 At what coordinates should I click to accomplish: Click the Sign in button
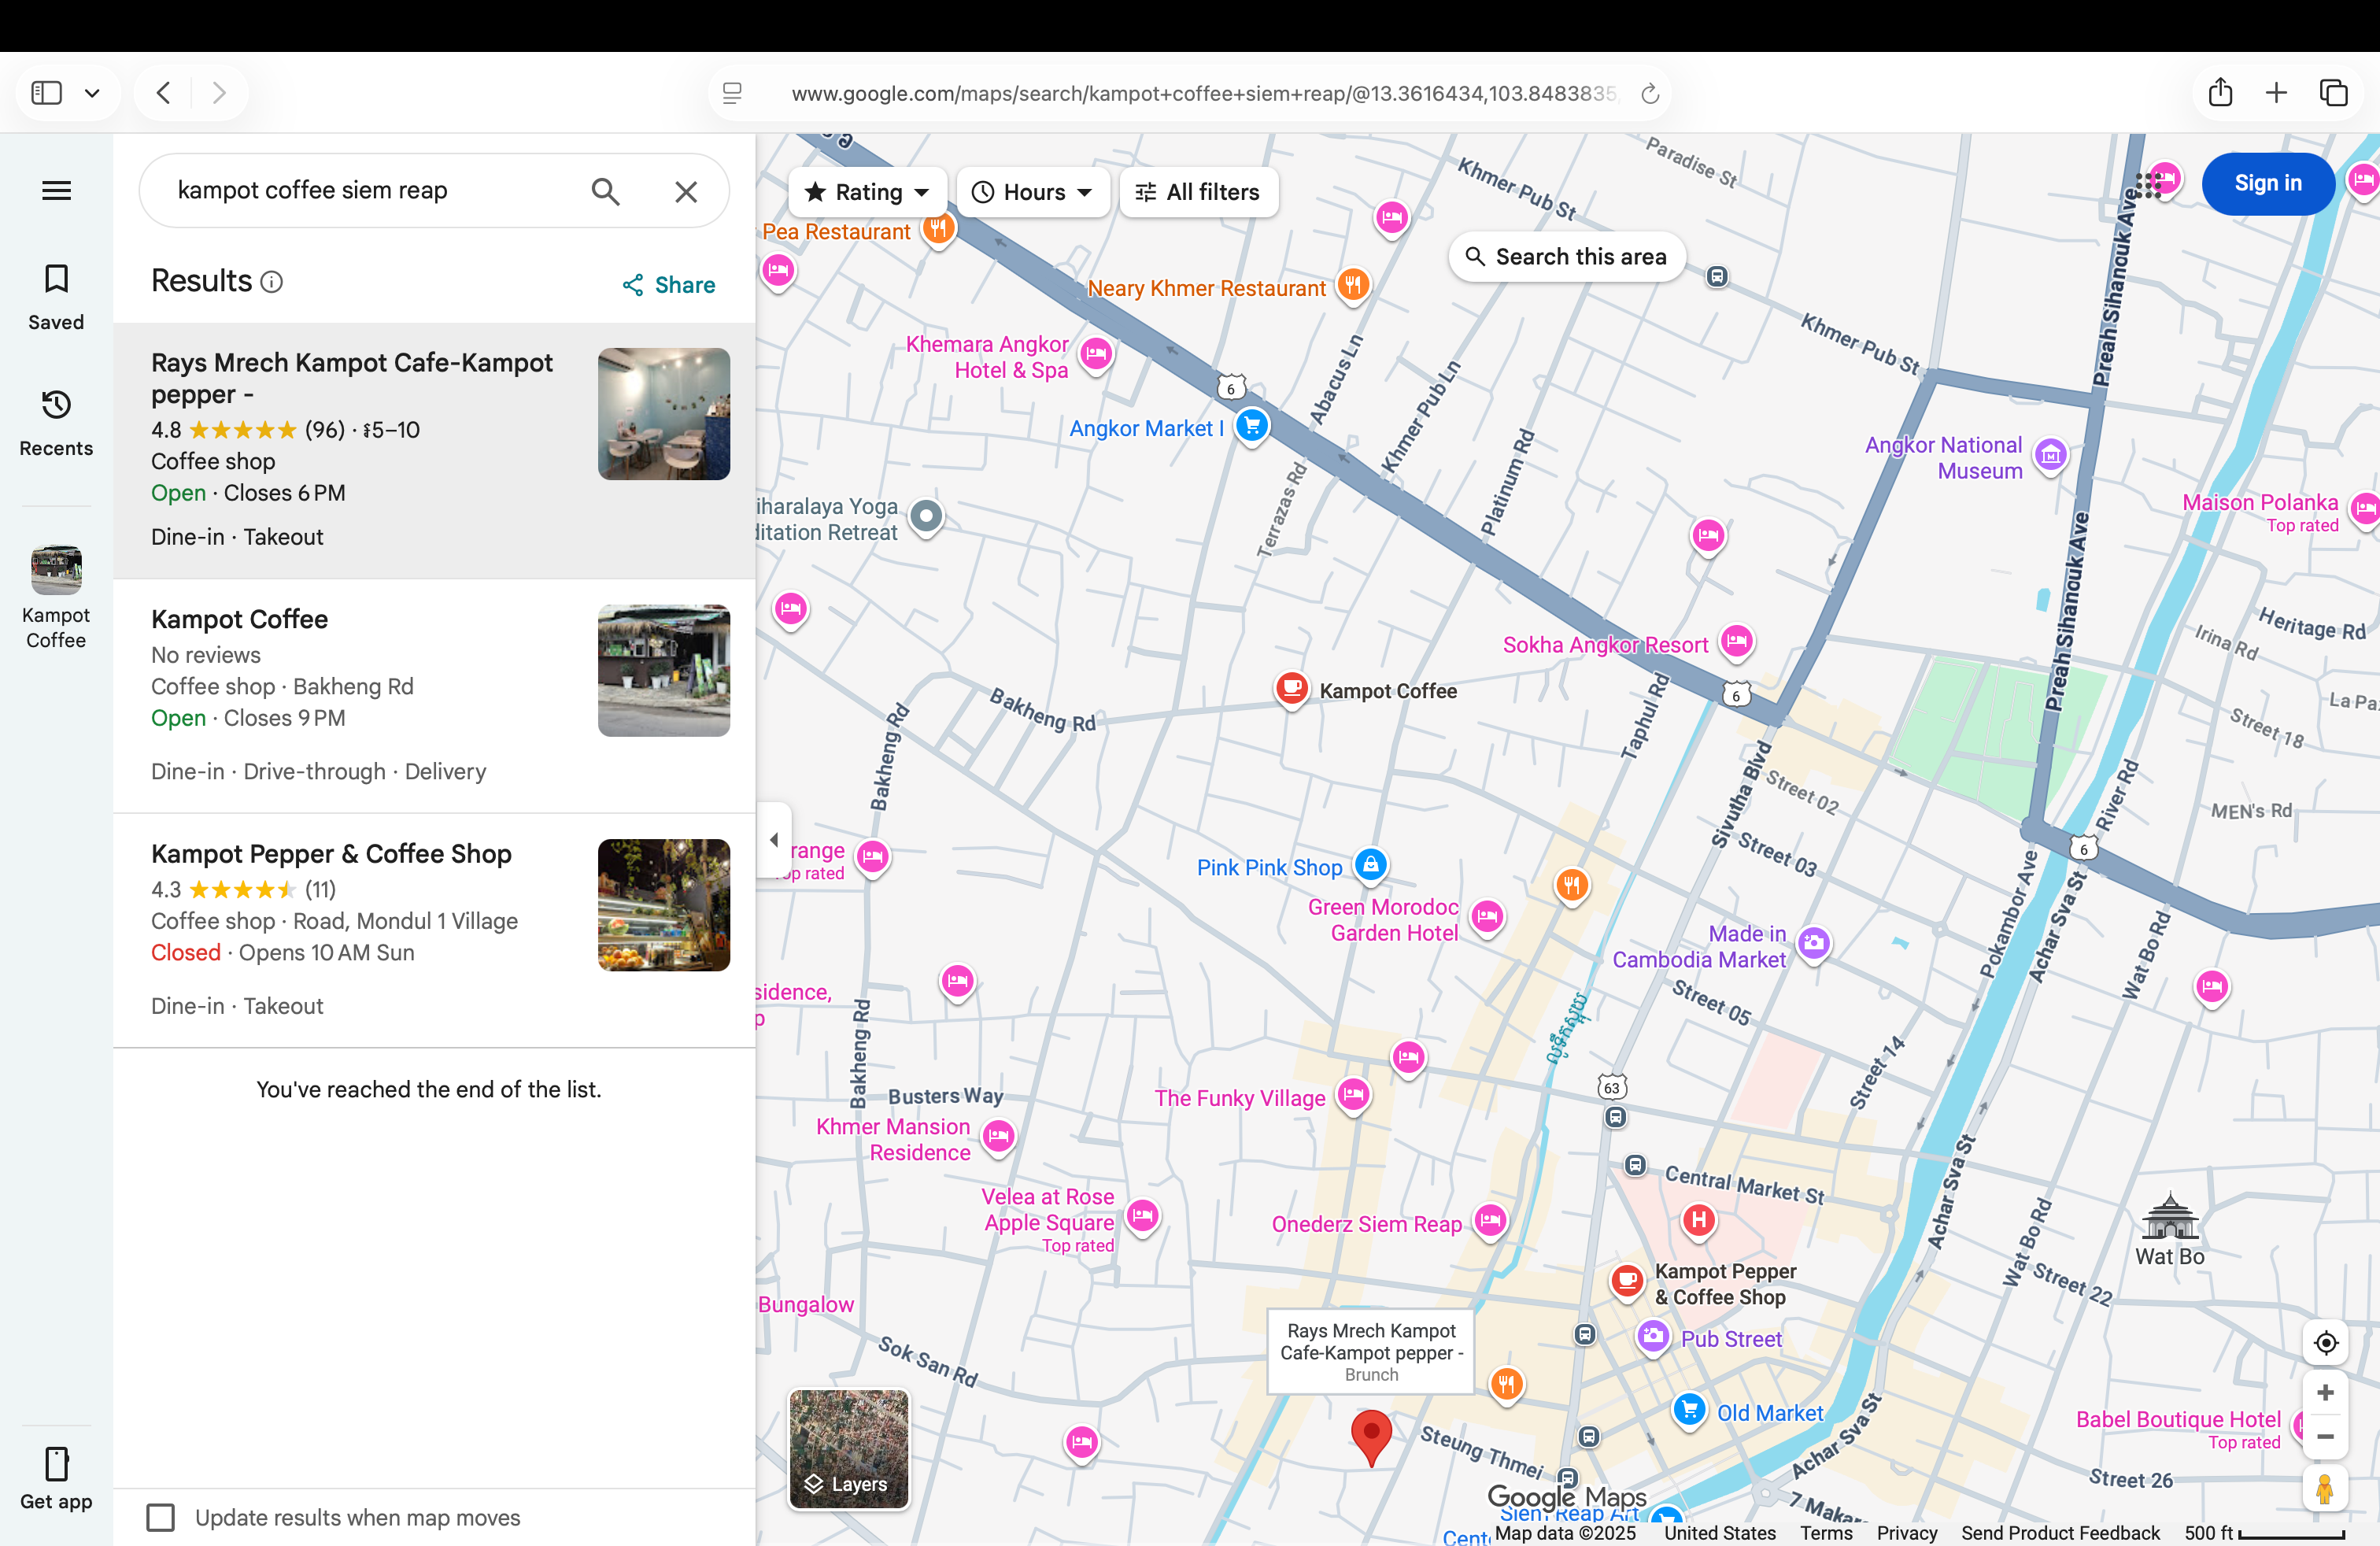[2267, 183]
